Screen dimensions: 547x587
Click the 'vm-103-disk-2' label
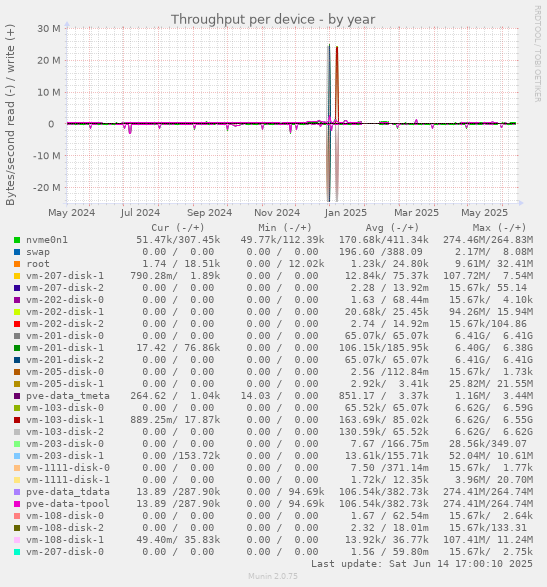pyautogui.click(x=65, y=432)
